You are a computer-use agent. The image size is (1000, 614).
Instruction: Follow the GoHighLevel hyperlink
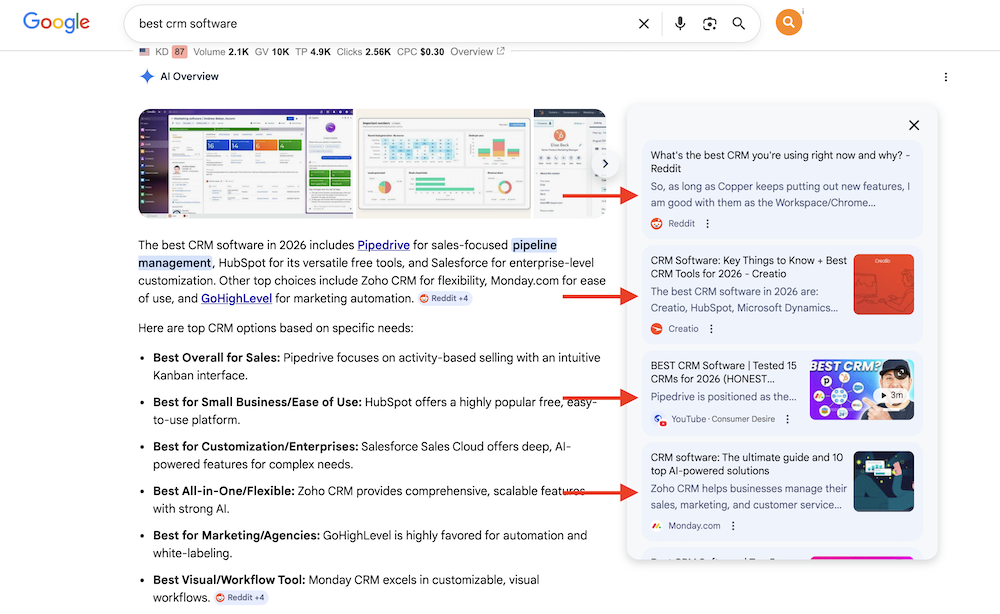click(236, 298)
